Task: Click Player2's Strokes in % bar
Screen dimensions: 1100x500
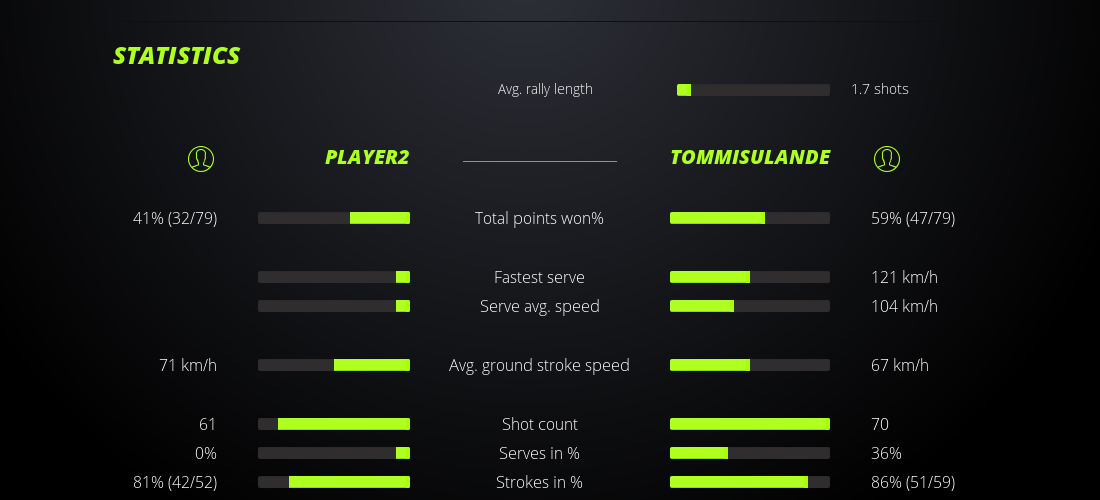Action: [334, 482]
